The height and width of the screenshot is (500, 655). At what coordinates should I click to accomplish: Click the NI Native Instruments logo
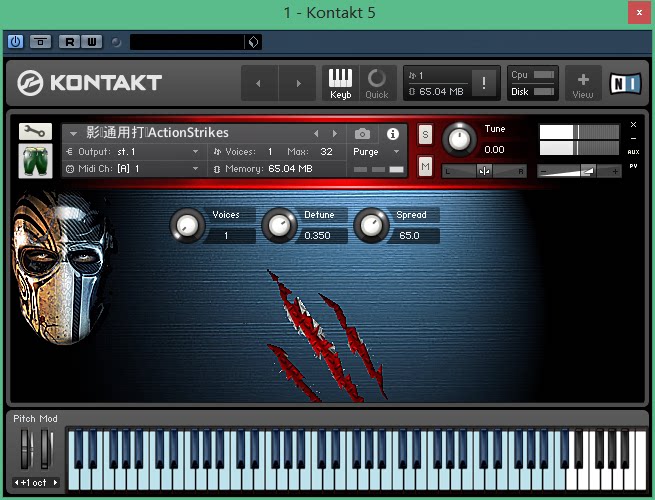click(x=625, y=83)
